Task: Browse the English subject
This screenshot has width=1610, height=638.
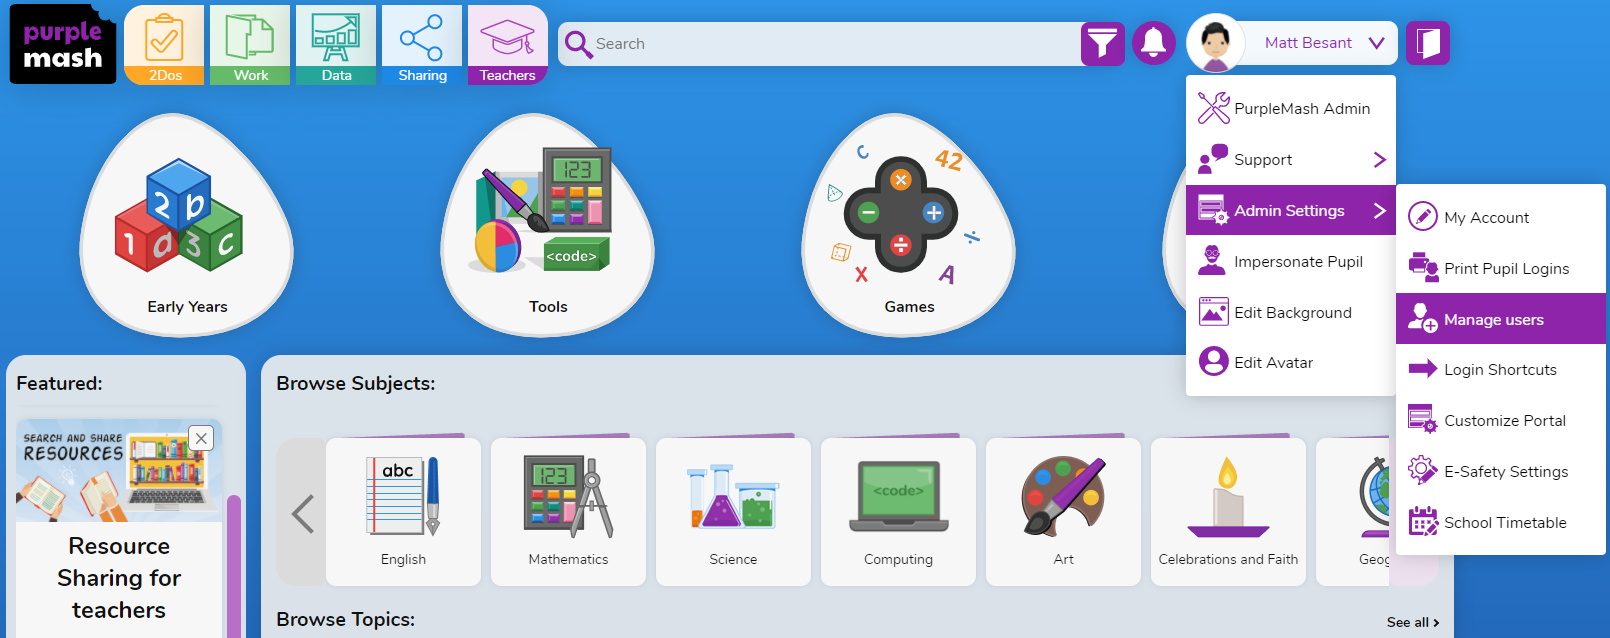Action: pos(403,512)
